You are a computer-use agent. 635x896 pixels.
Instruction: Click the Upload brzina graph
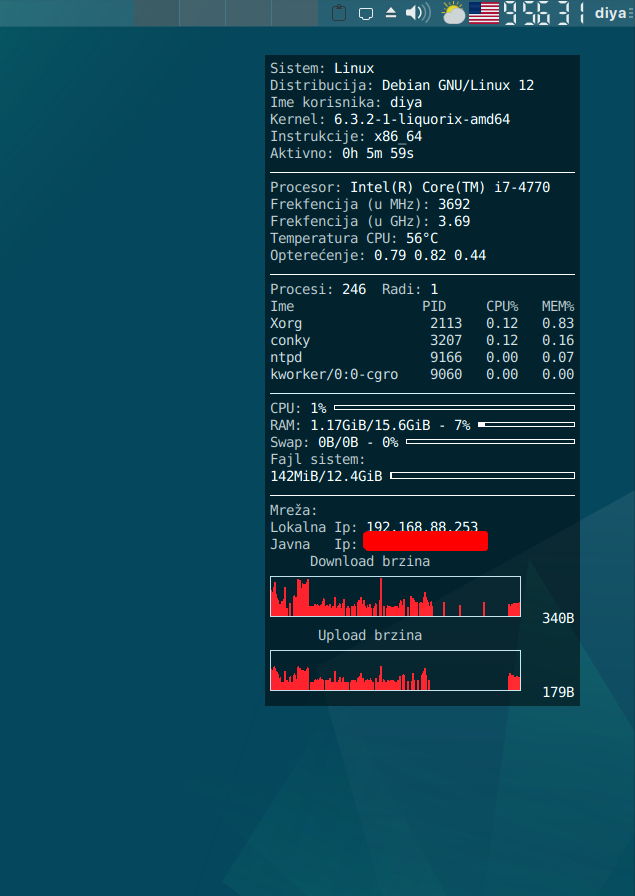click(x=396, y=671)
